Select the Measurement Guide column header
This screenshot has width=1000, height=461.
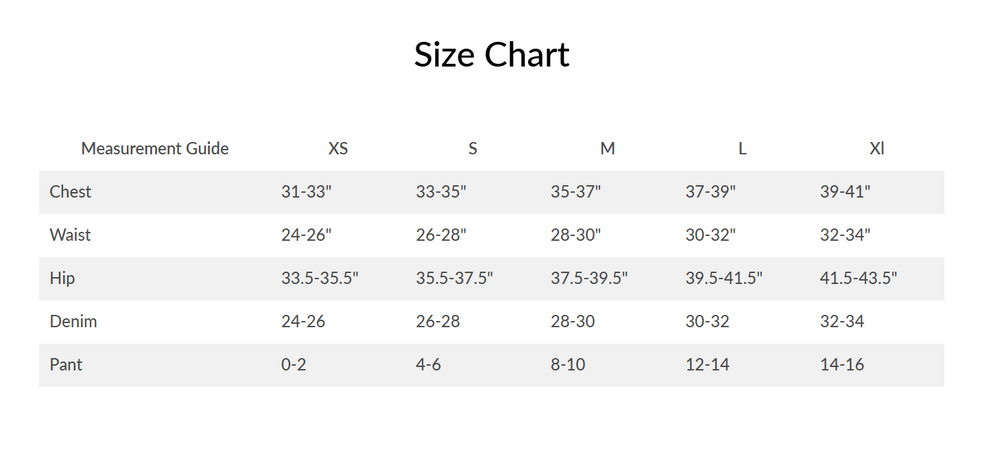(x=155, y=149)
